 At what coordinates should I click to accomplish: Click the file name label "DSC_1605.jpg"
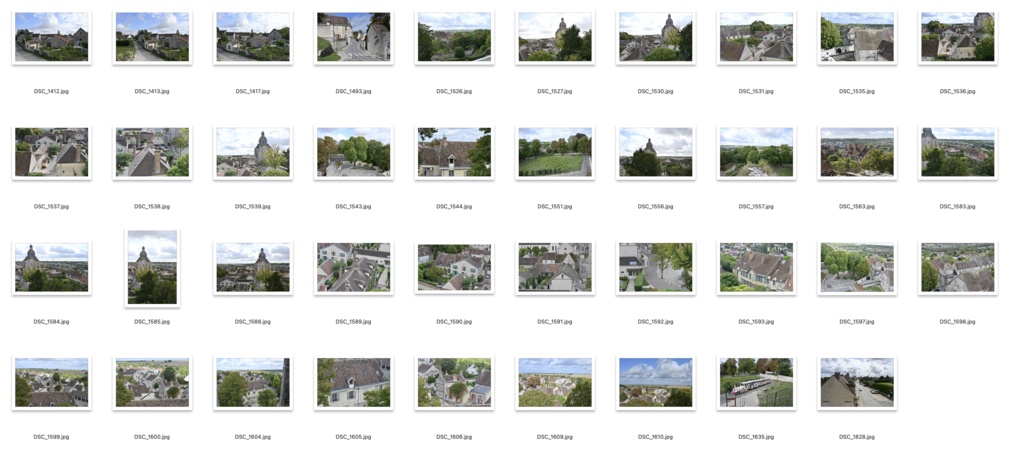click(353, 437)
